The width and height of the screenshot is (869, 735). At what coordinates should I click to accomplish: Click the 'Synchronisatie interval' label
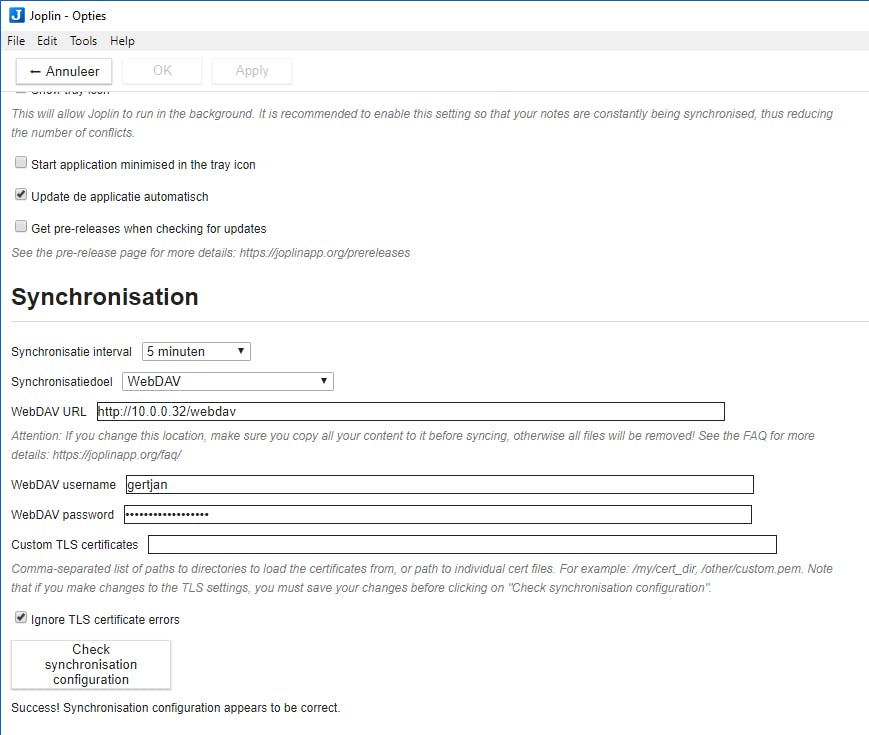(71, 352)
